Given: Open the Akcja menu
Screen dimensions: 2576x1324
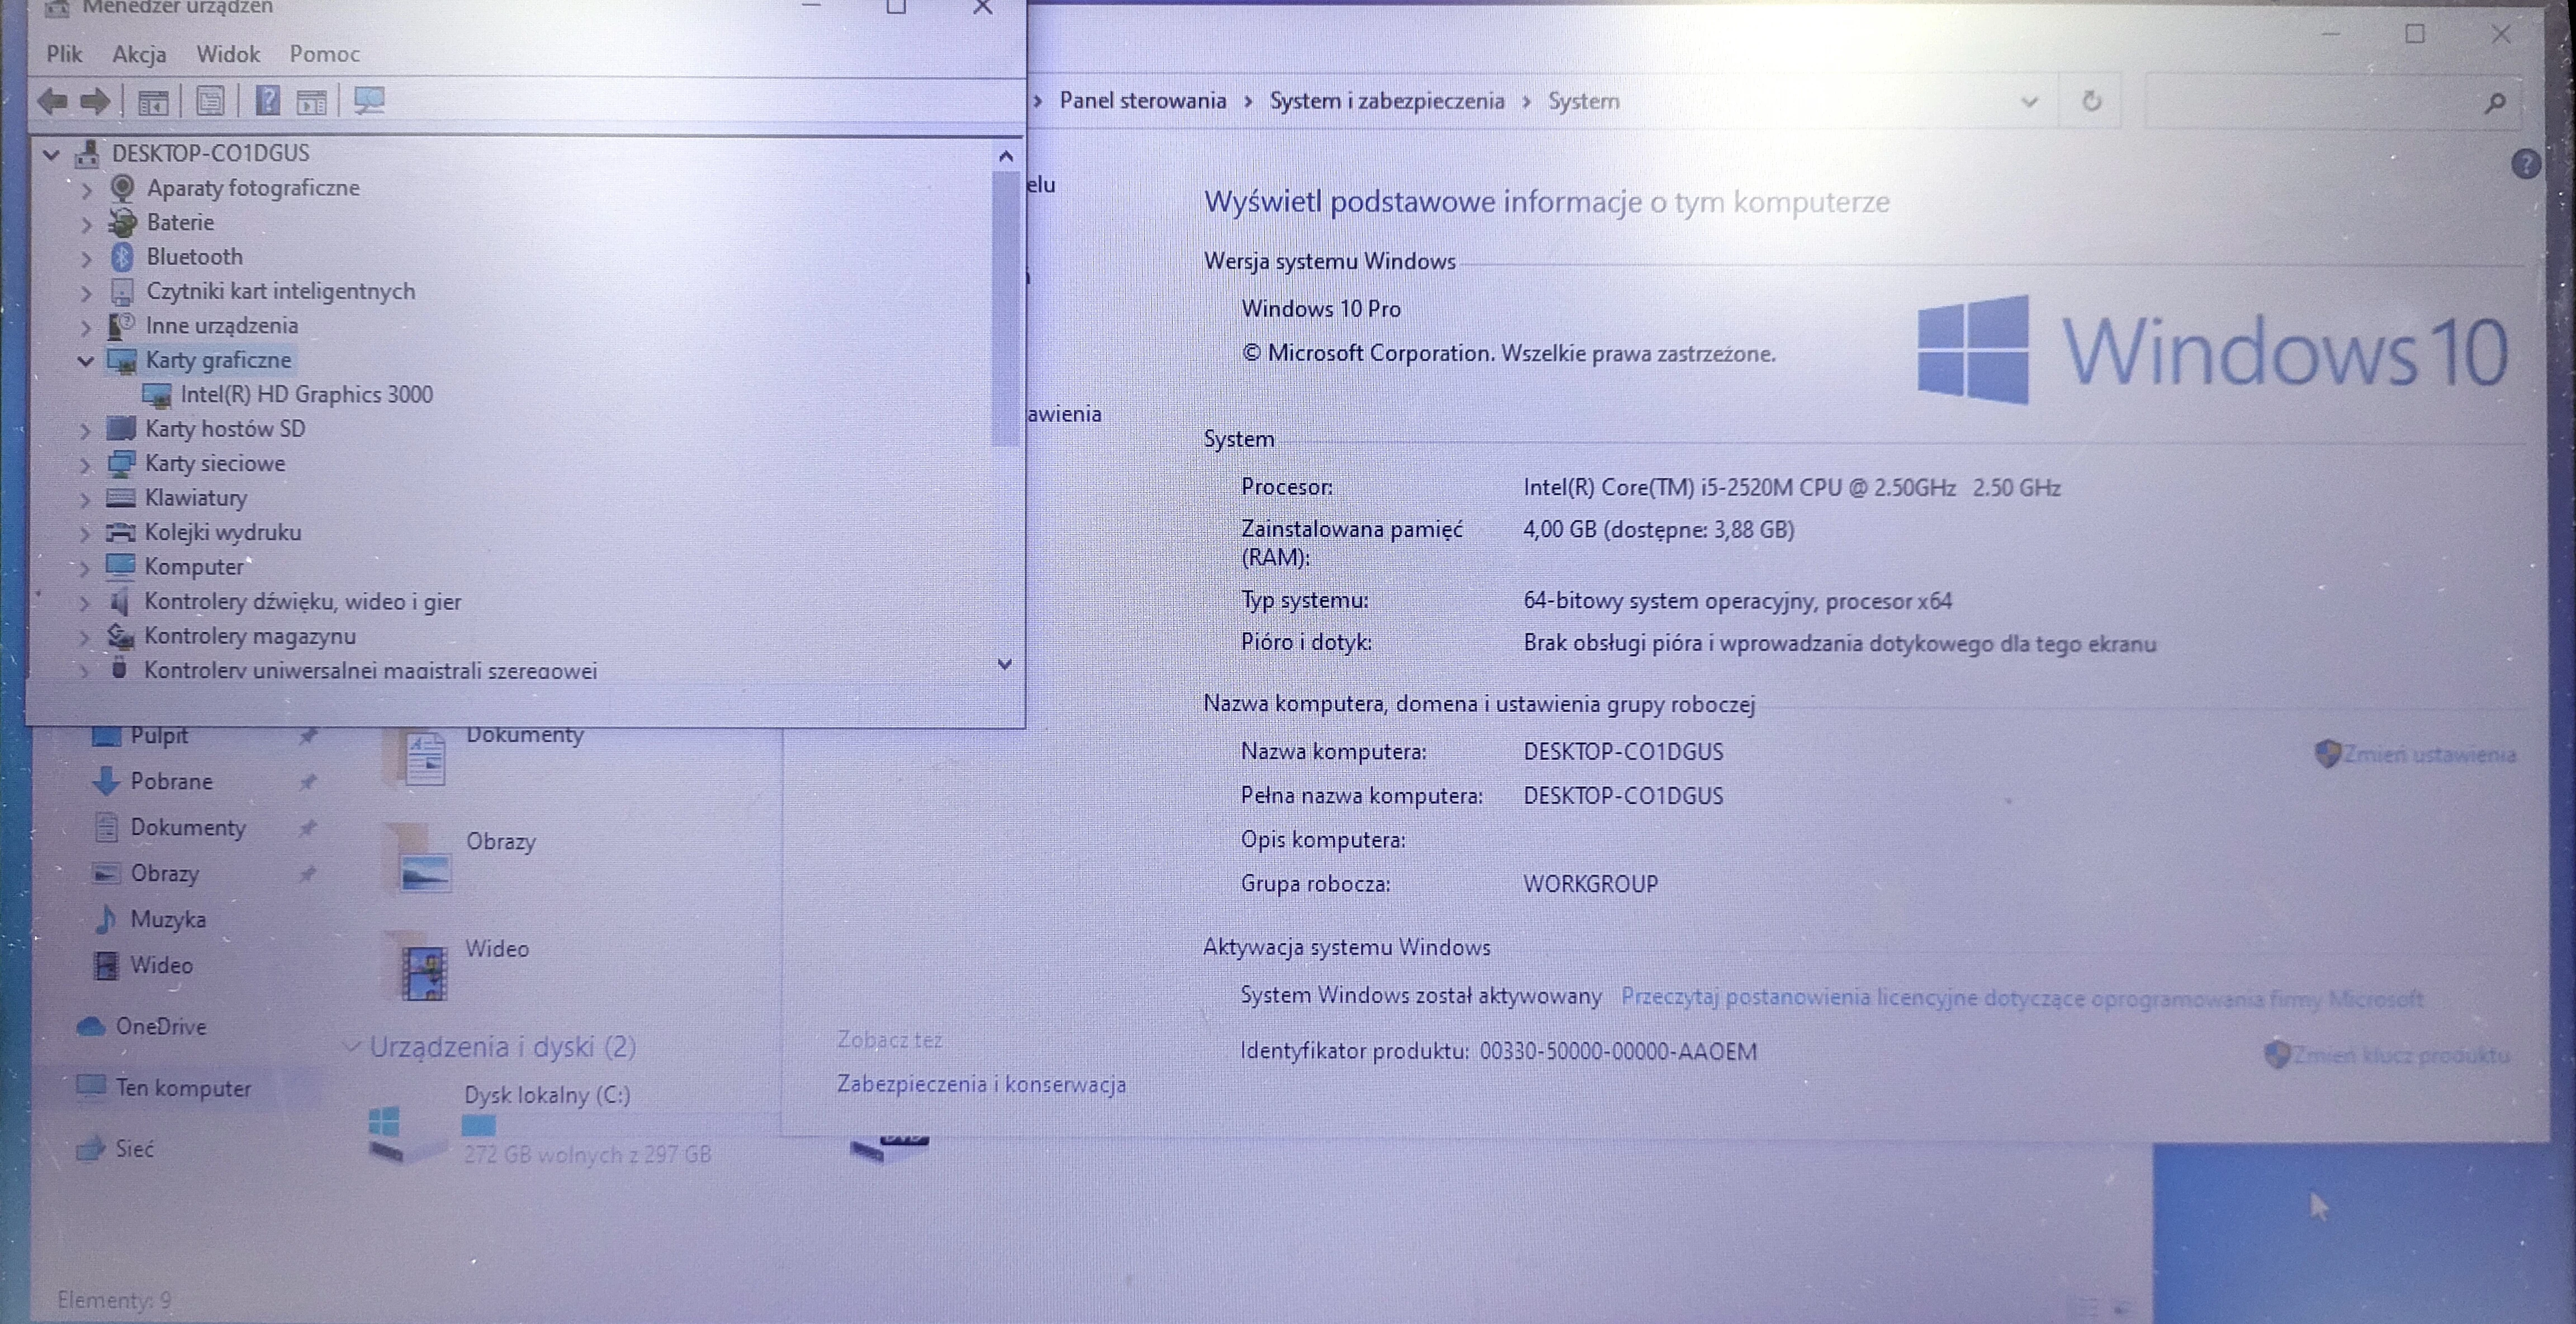Looking at the screenshot, I should pyautogui.click(x=139, y=54).
